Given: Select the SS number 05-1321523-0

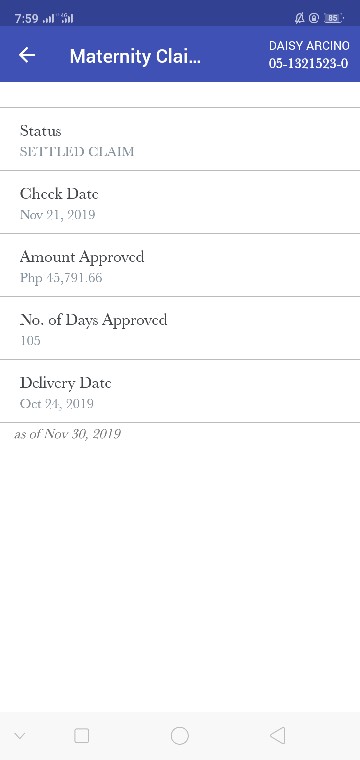Looking at the screenshot, I should [309, 63].
